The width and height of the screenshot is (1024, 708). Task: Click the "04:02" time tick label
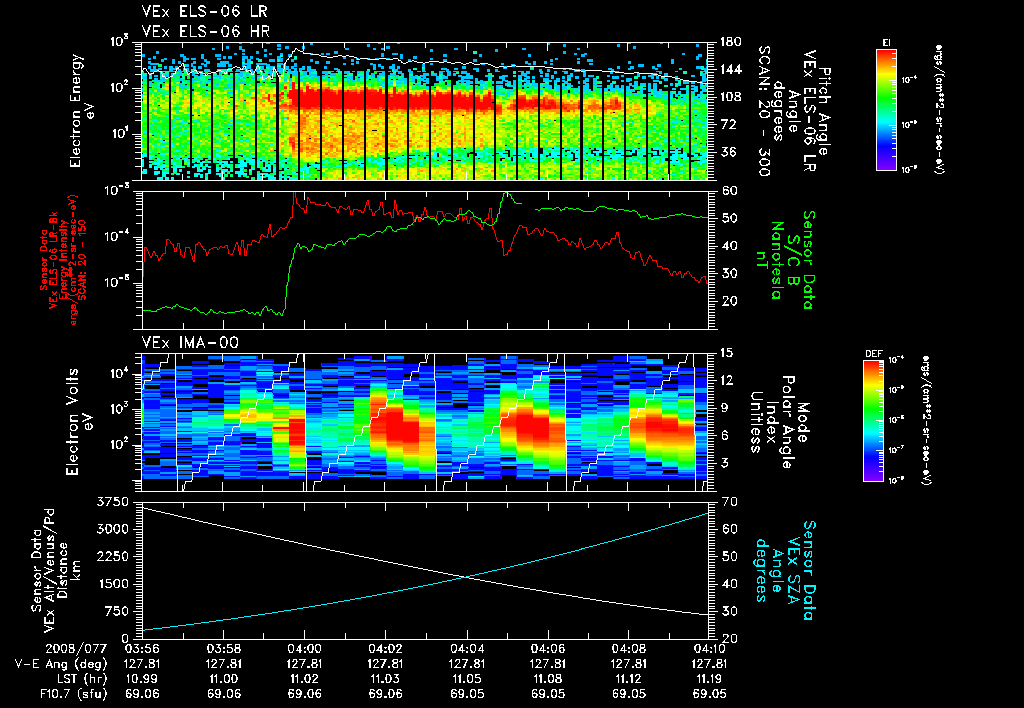(385, 649)
